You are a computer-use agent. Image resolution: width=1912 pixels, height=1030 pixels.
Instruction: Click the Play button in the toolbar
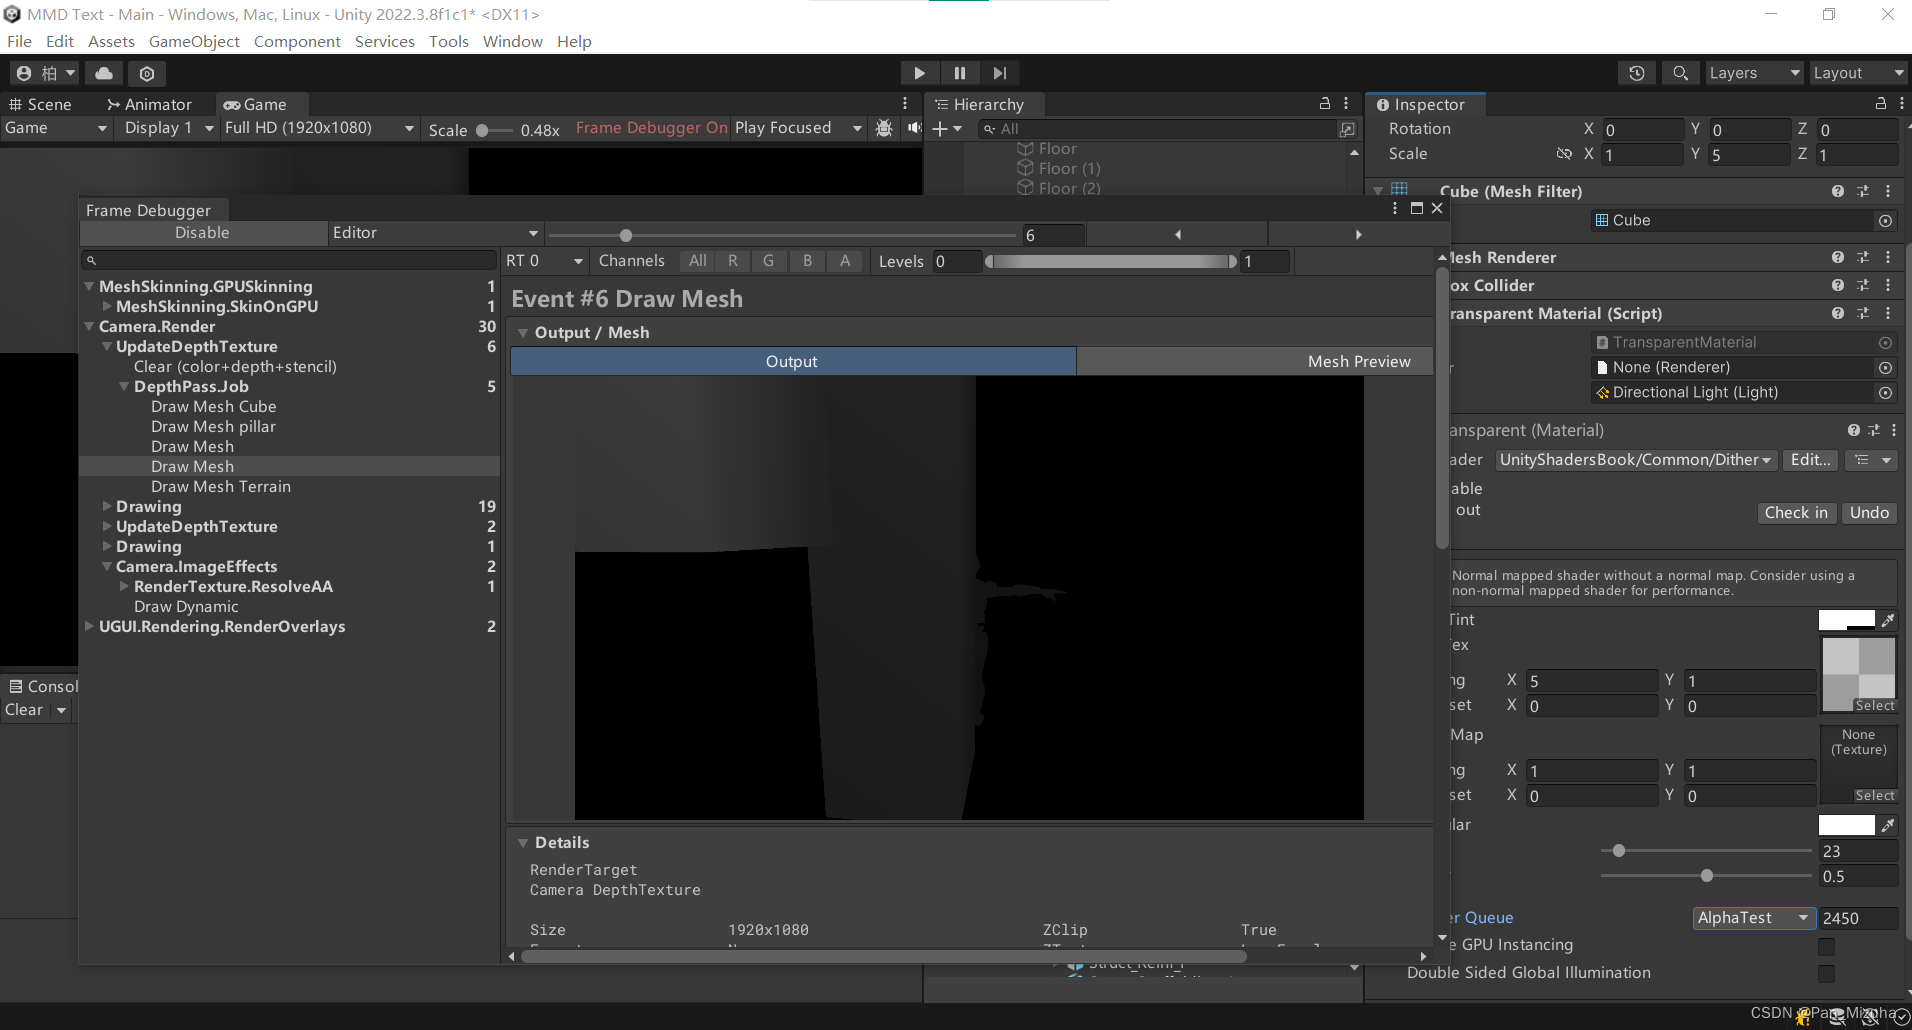point(919,72)
